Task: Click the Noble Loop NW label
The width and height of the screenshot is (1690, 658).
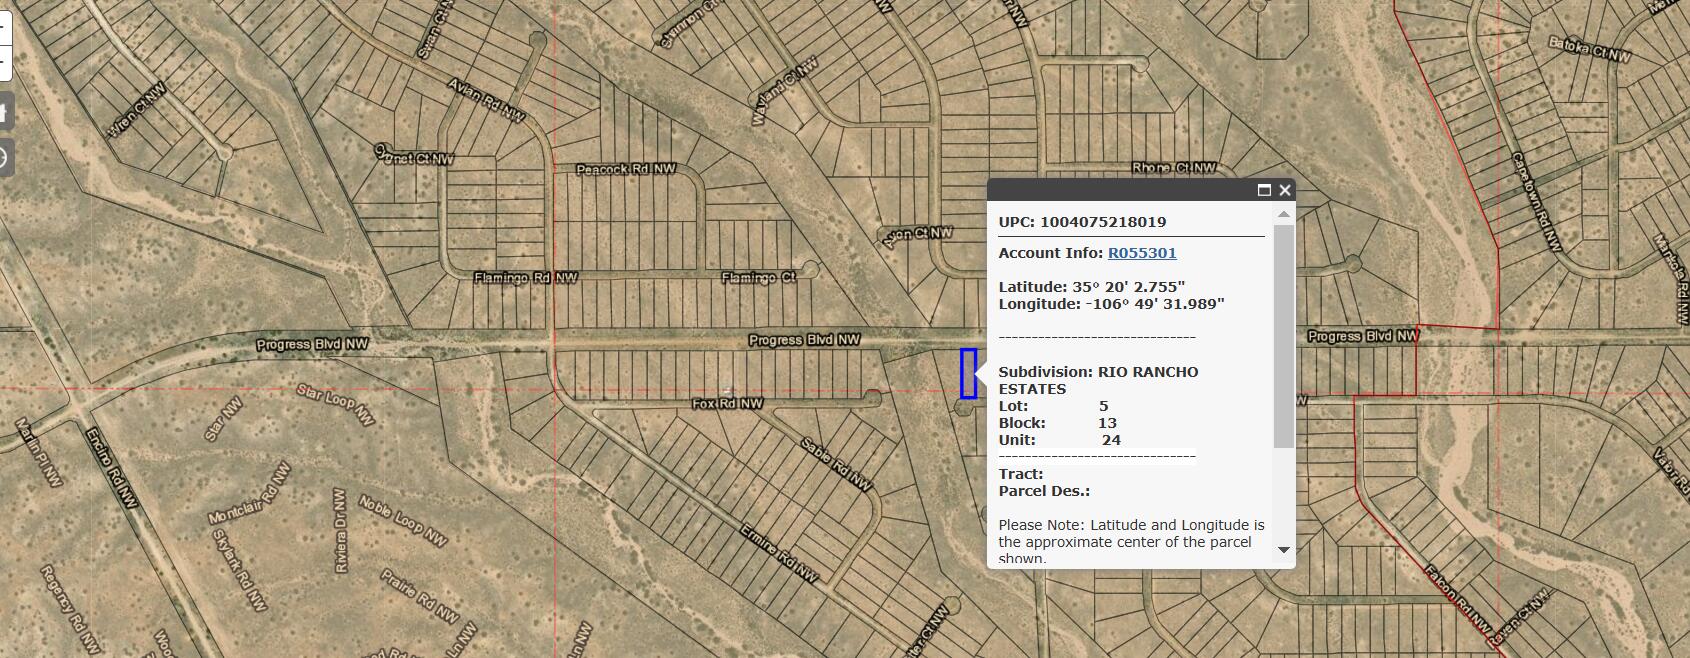Action: click(x=402, y=521)
